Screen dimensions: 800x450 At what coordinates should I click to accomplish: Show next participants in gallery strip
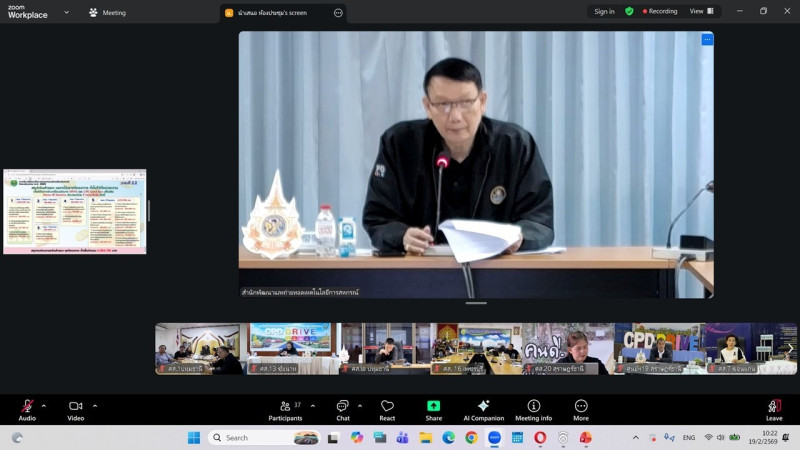(x=789, y=349)
